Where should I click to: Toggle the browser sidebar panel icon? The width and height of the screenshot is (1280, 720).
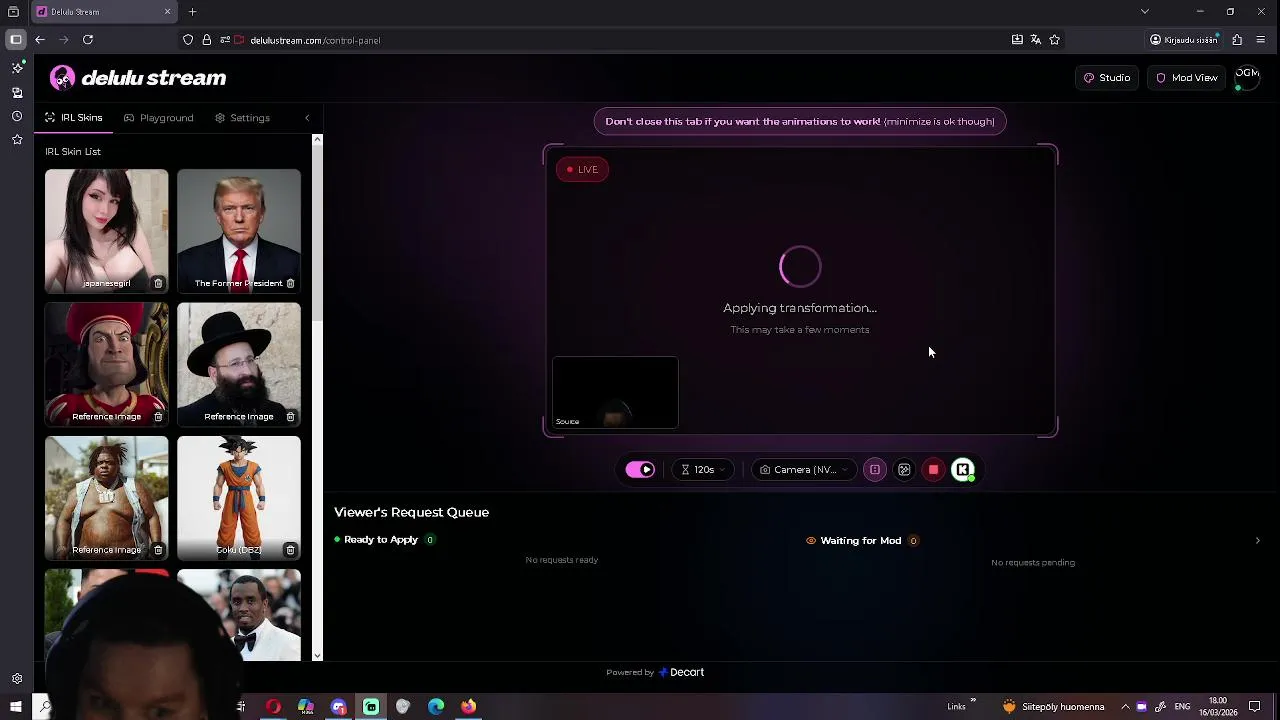[x=16, y=40]
